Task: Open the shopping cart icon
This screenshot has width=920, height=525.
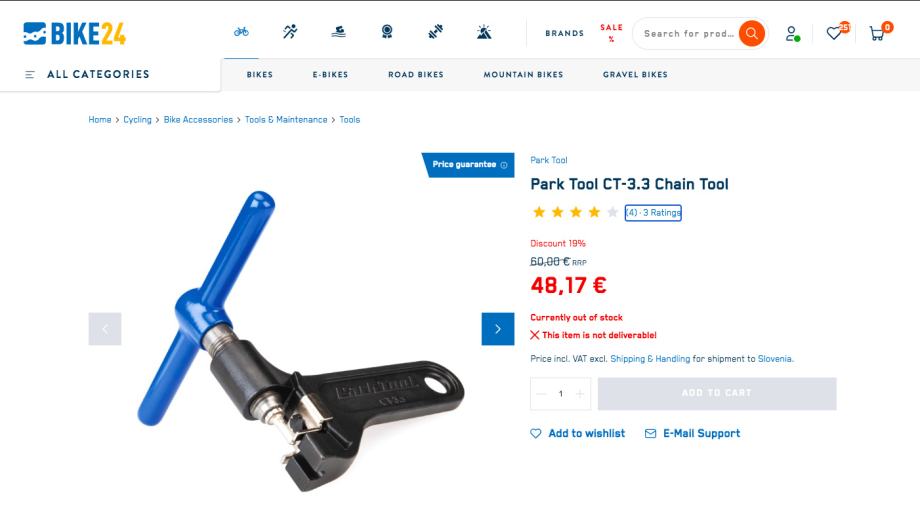Action: (877, 33)
